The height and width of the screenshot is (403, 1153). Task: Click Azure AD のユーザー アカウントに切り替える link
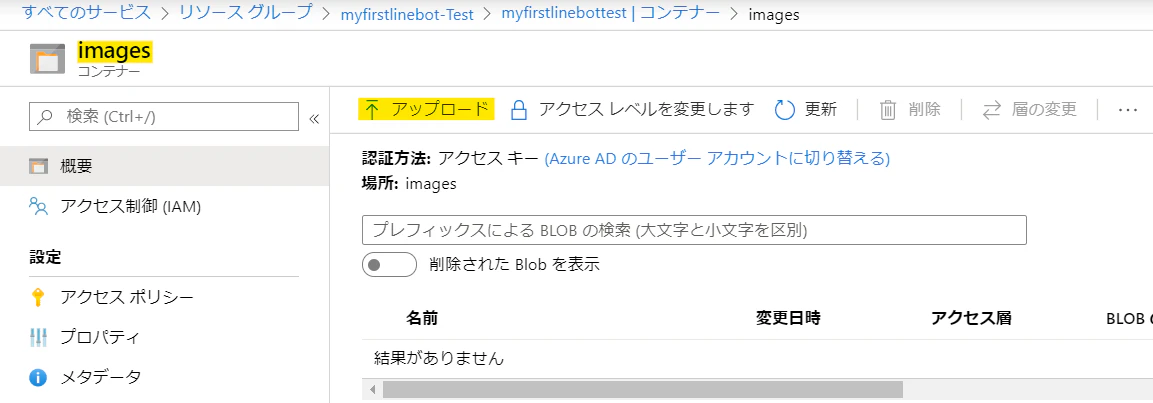coord(717,158)
